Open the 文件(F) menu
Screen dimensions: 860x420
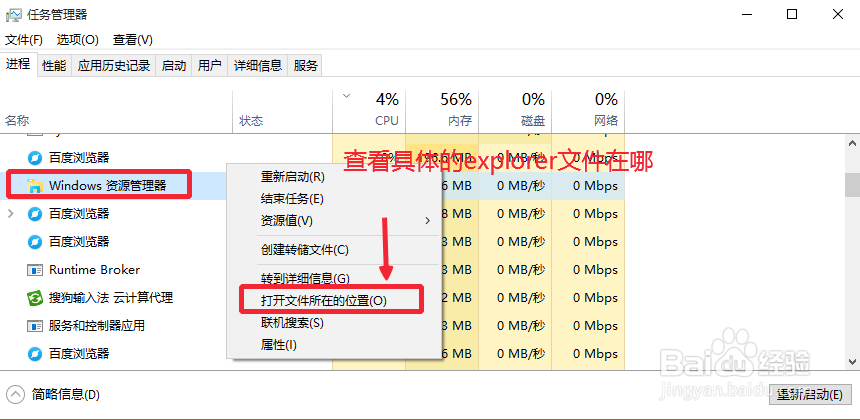click(x=24, y=40)
